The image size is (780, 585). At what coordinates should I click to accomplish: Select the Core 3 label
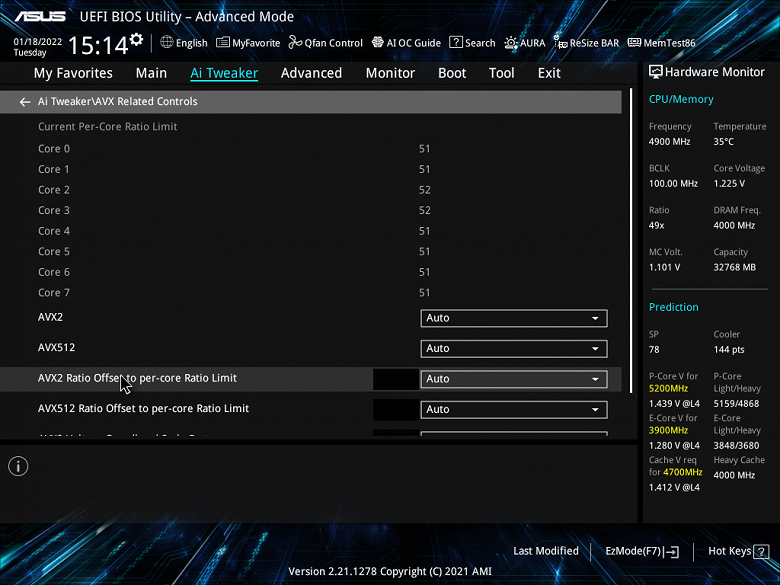tap(54, 210)
